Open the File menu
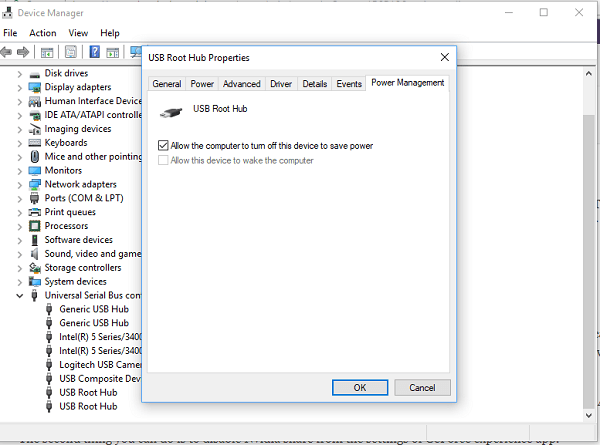The width and height of the screenshot is (600, 445). point(10,33)
